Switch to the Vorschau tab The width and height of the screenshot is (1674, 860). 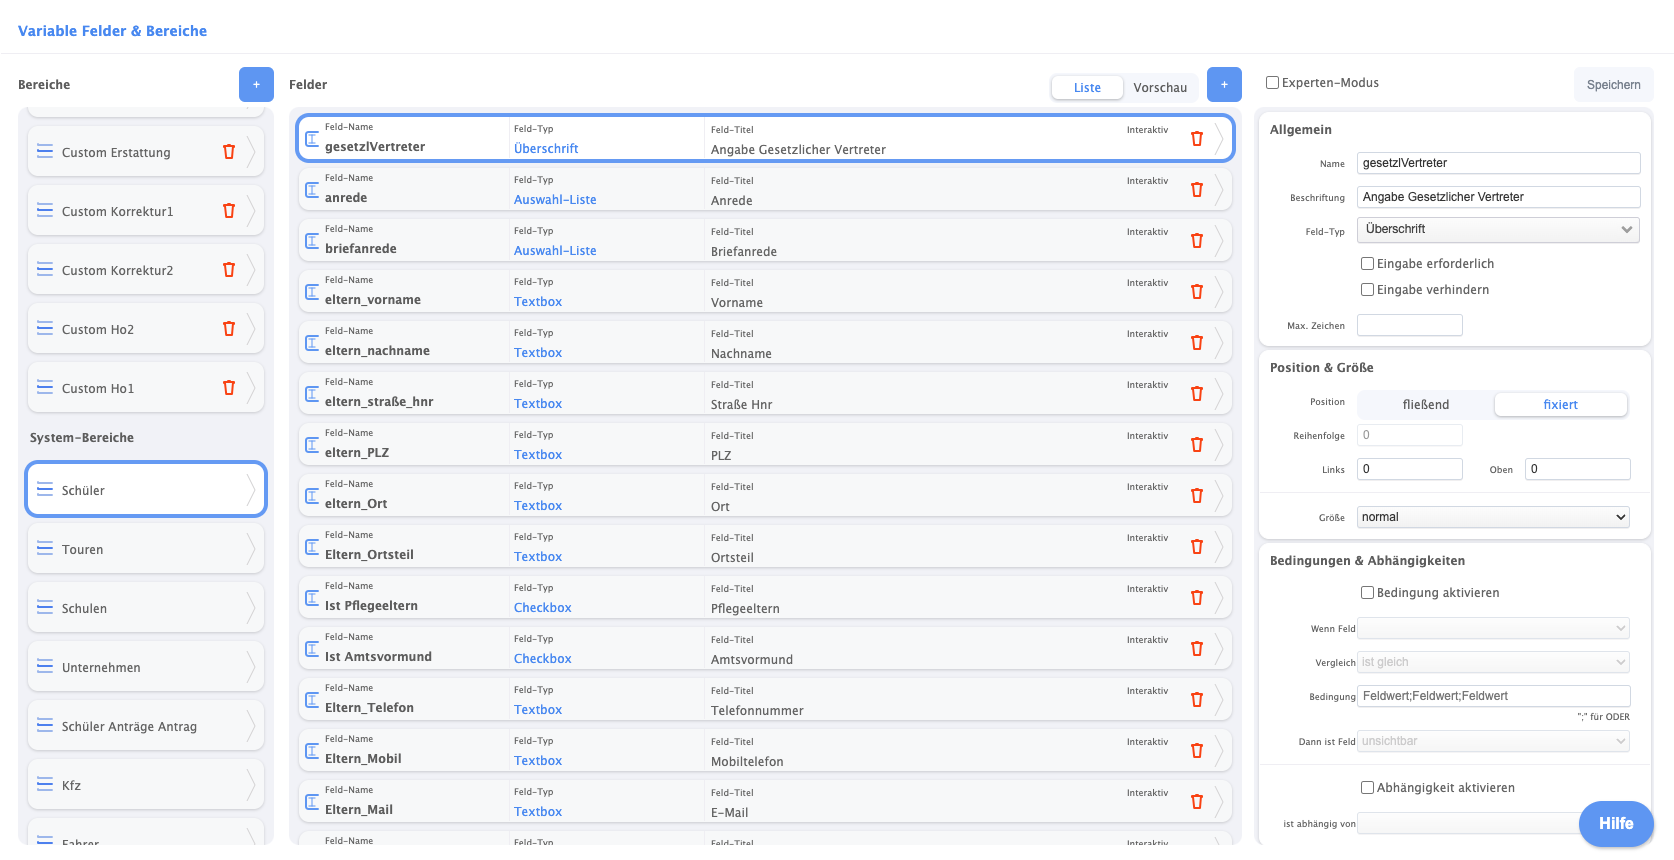tap(1159, 88)
